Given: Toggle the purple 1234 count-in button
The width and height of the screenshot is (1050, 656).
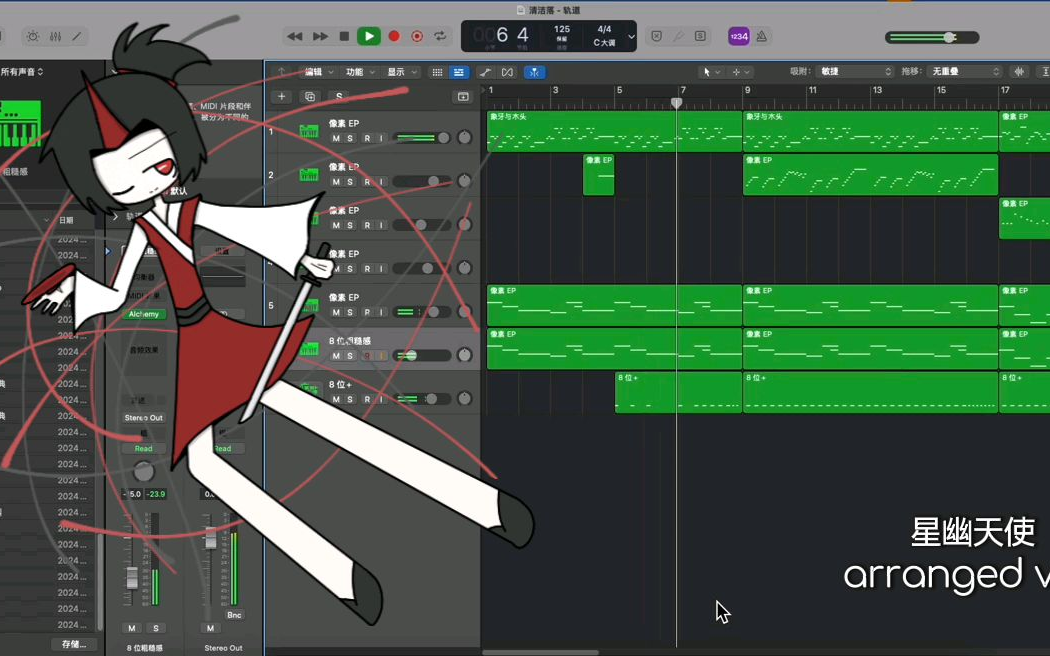Looking at the screenshot, I should [x=738, y=36].
